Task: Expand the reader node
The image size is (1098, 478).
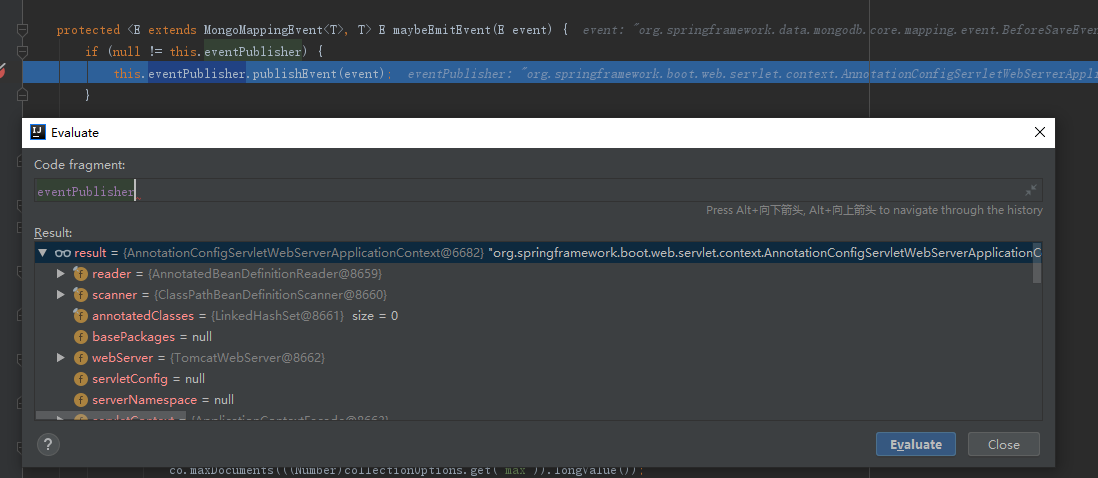Action: click(61, 274)
